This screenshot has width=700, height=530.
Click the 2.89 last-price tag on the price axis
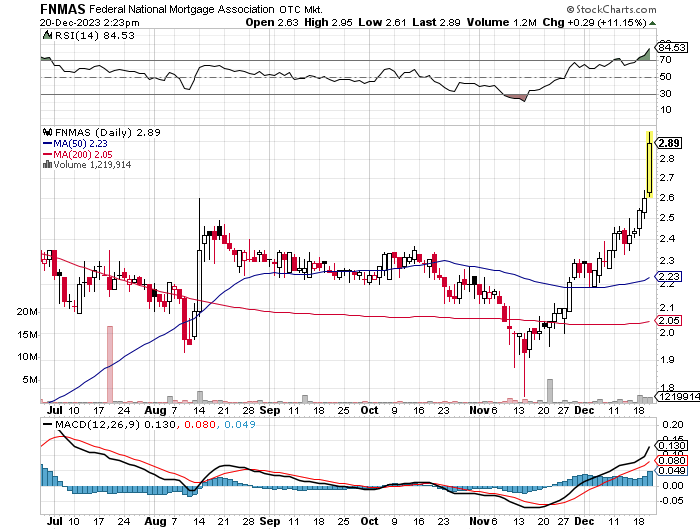click(668, 143)
